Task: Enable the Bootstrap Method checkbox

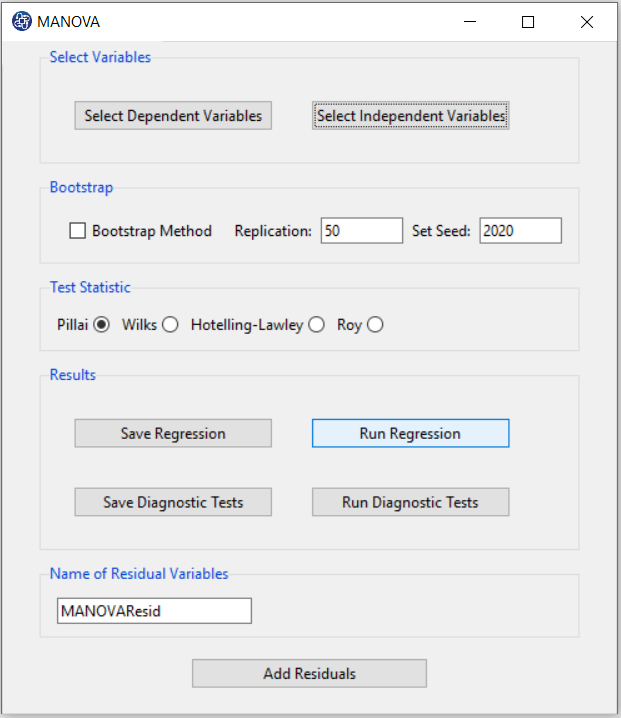Action: point(77,230)
